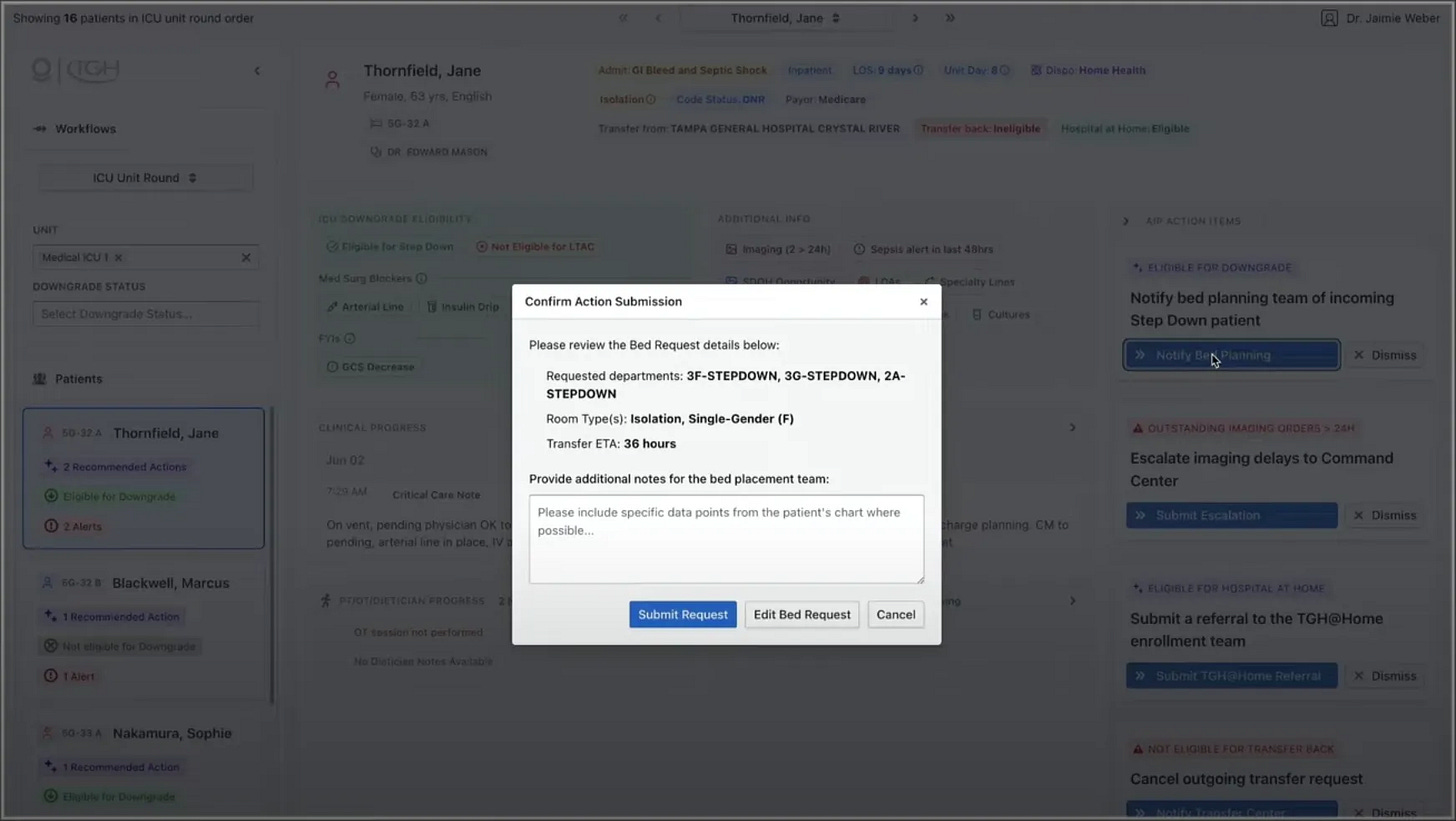
Task: Click the Isolation info icon
Action: [650, 99]
